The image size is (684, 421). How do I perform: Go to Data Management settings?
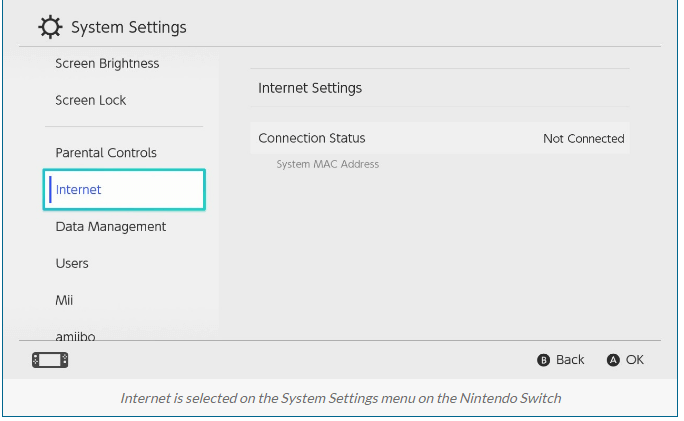pos(111,227)
